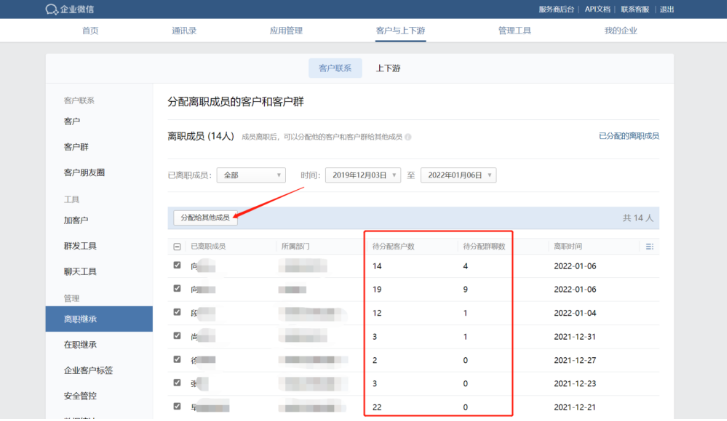Screen dimensions: 727x421
Task: Click the info icon beside member description
Action: 408,136
